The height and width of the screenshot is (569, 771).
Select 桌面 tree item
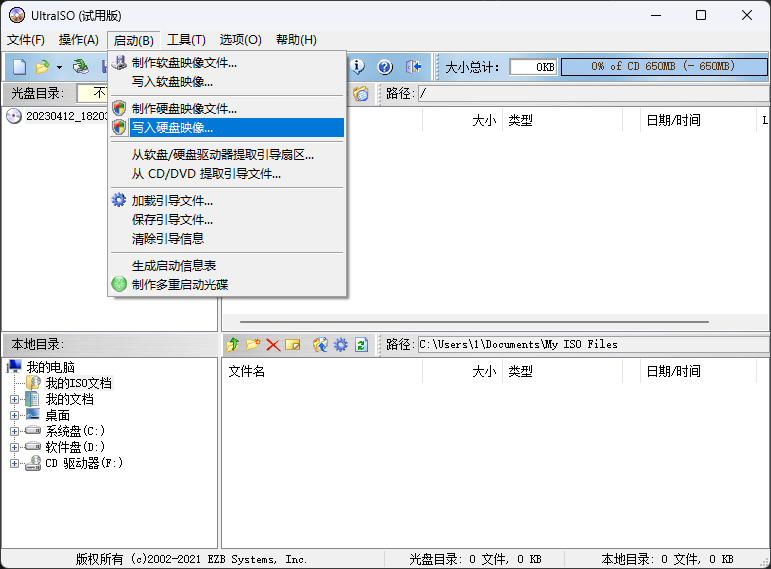click(58, 416)
